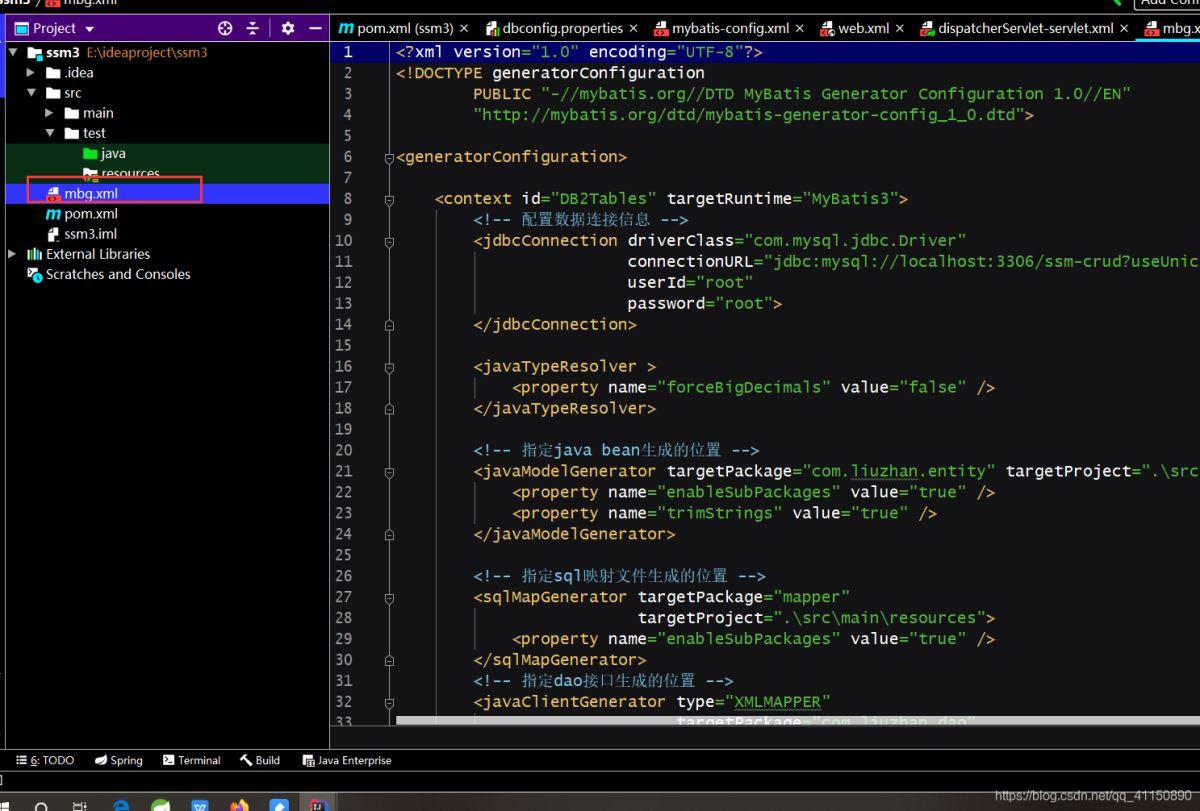Hide the Project panel with minus icon
Viewport: 1200px width, 811px height.
[x=315, y=29]
